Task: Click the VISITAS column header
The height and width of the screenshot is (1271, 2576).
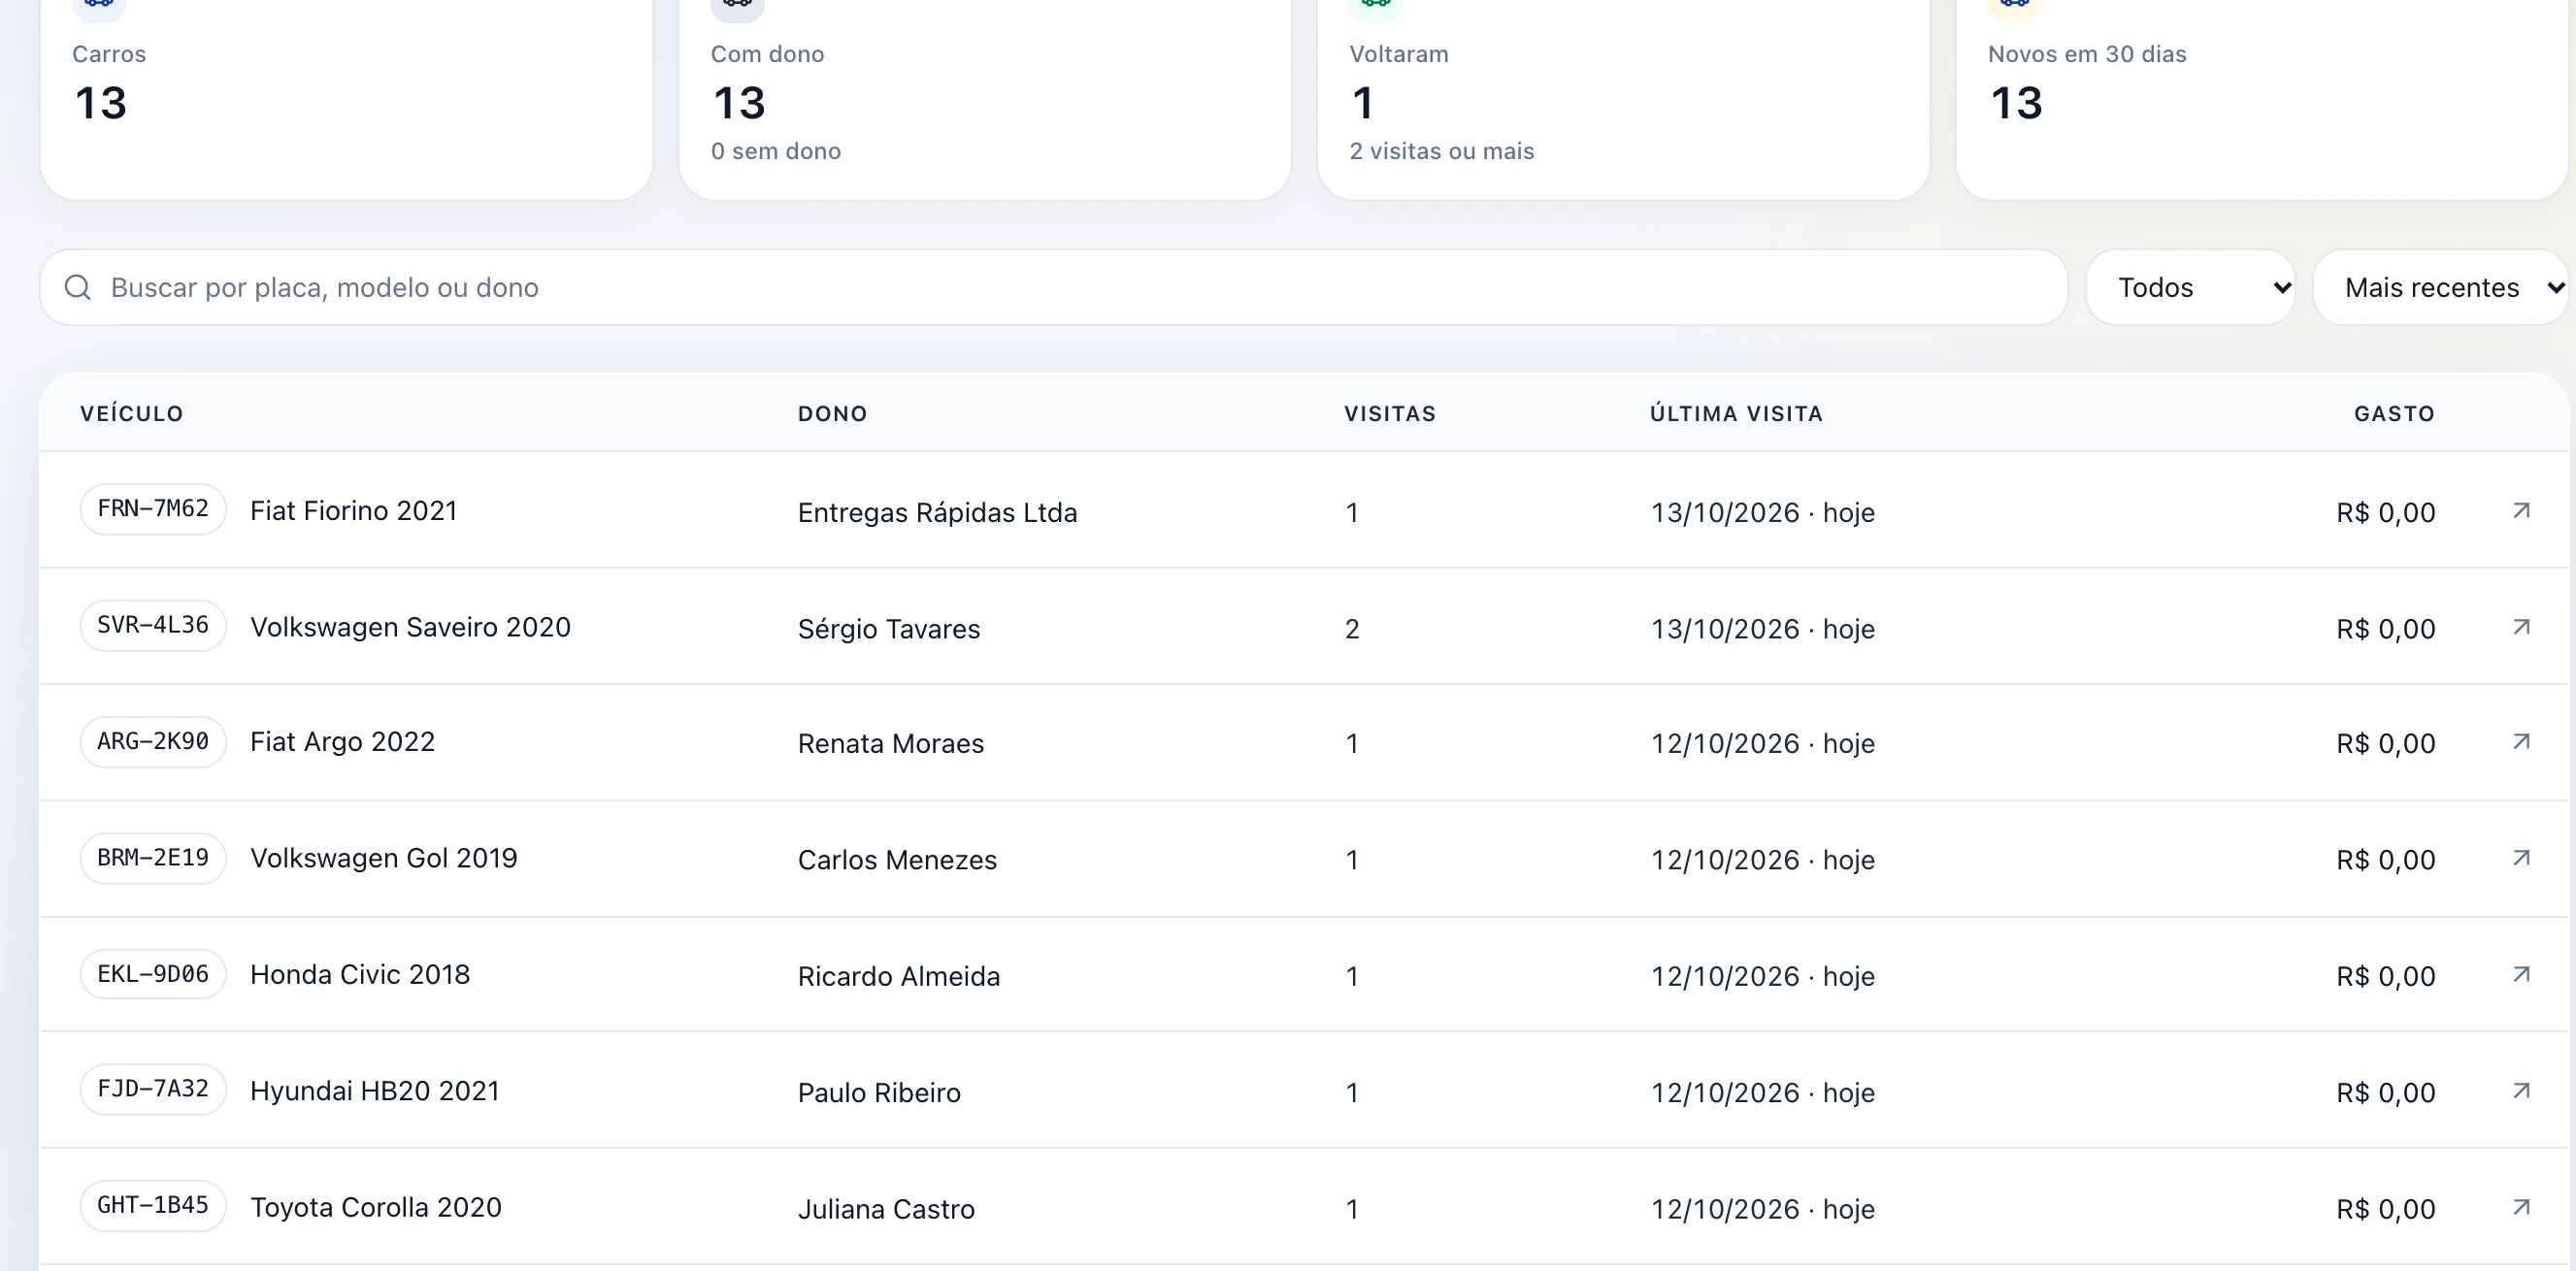Action: click(x=1390, y=414)
